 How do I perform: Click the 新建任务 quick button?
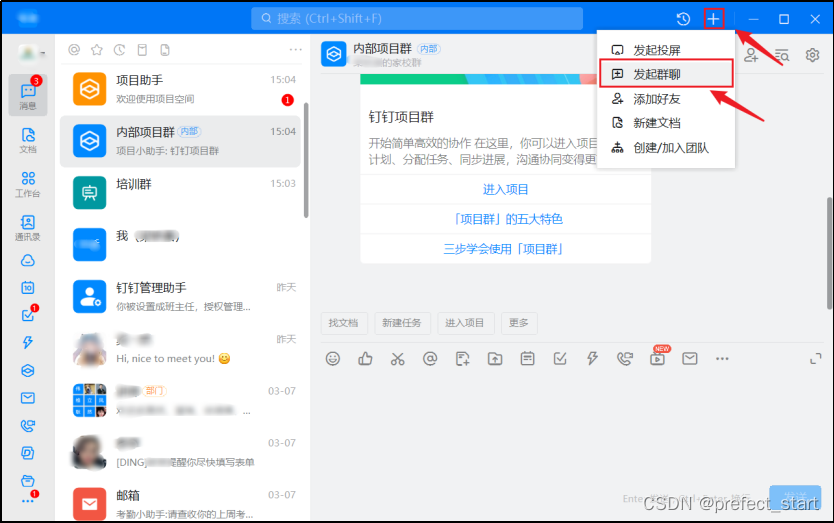(x=402, y=323)
